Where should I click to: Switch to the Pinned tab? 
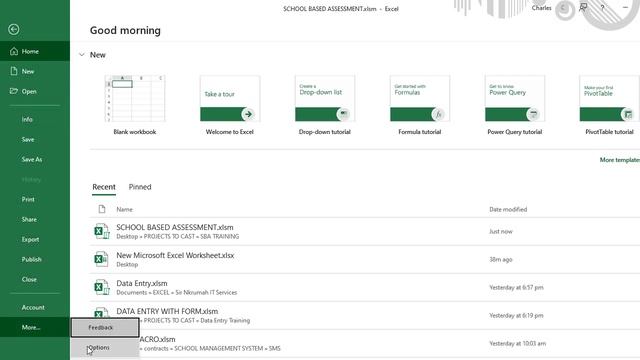140,187
